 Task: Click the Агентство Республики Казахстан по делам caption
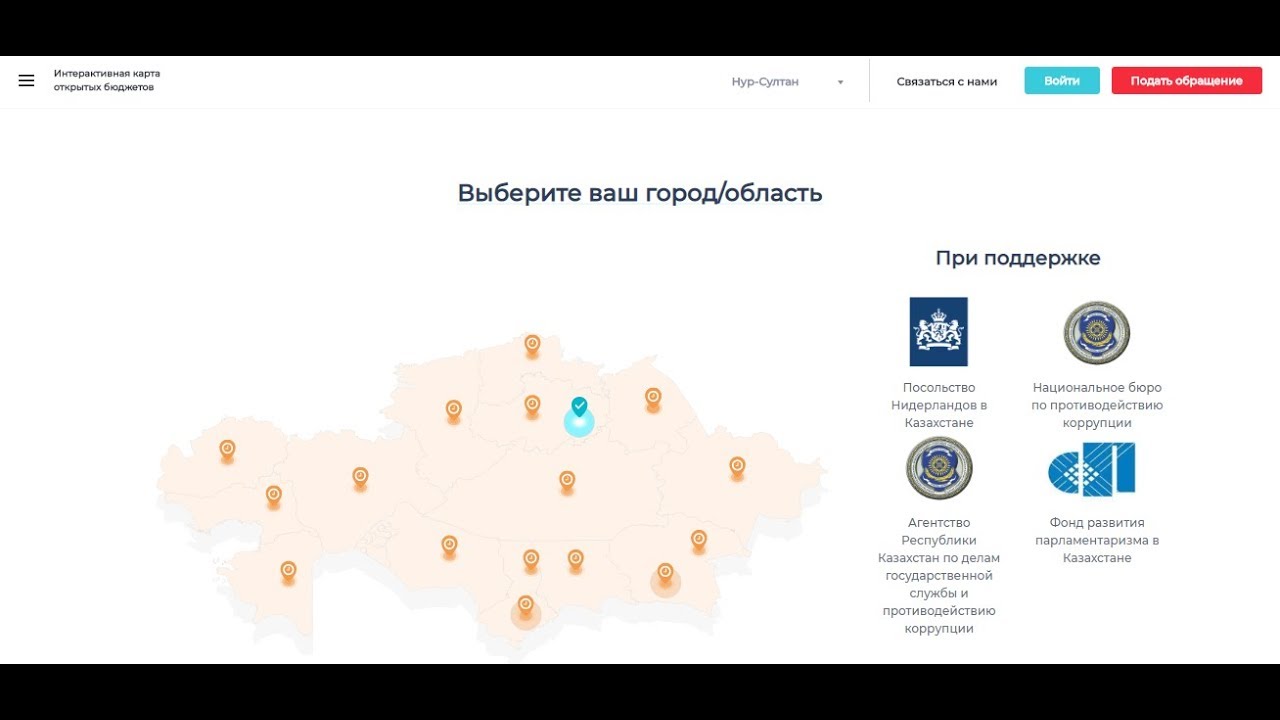point(939,575)
